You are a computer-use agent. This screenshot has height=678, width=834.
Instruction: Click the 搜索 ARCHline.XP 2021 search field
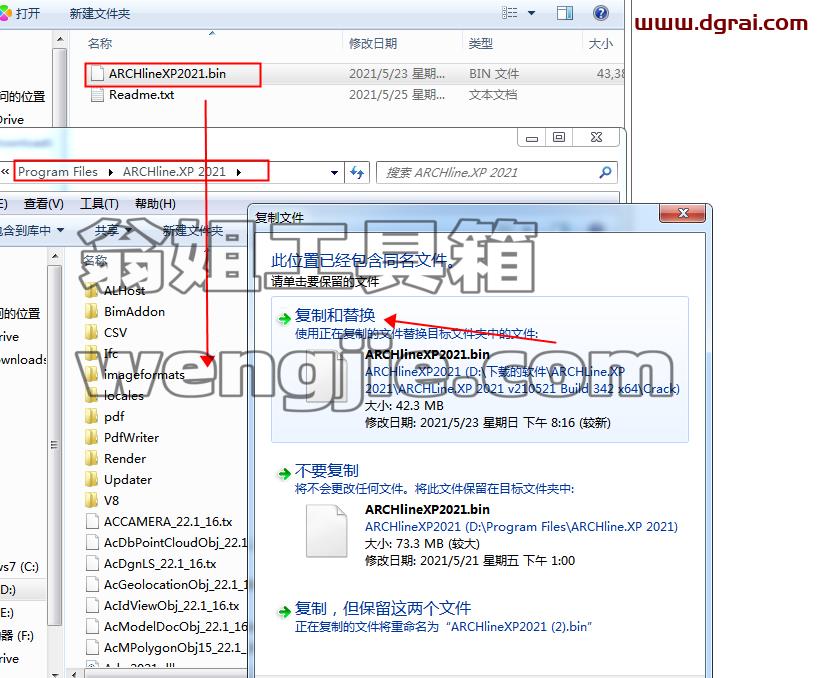pyautogui.click(x=488, y=172)
